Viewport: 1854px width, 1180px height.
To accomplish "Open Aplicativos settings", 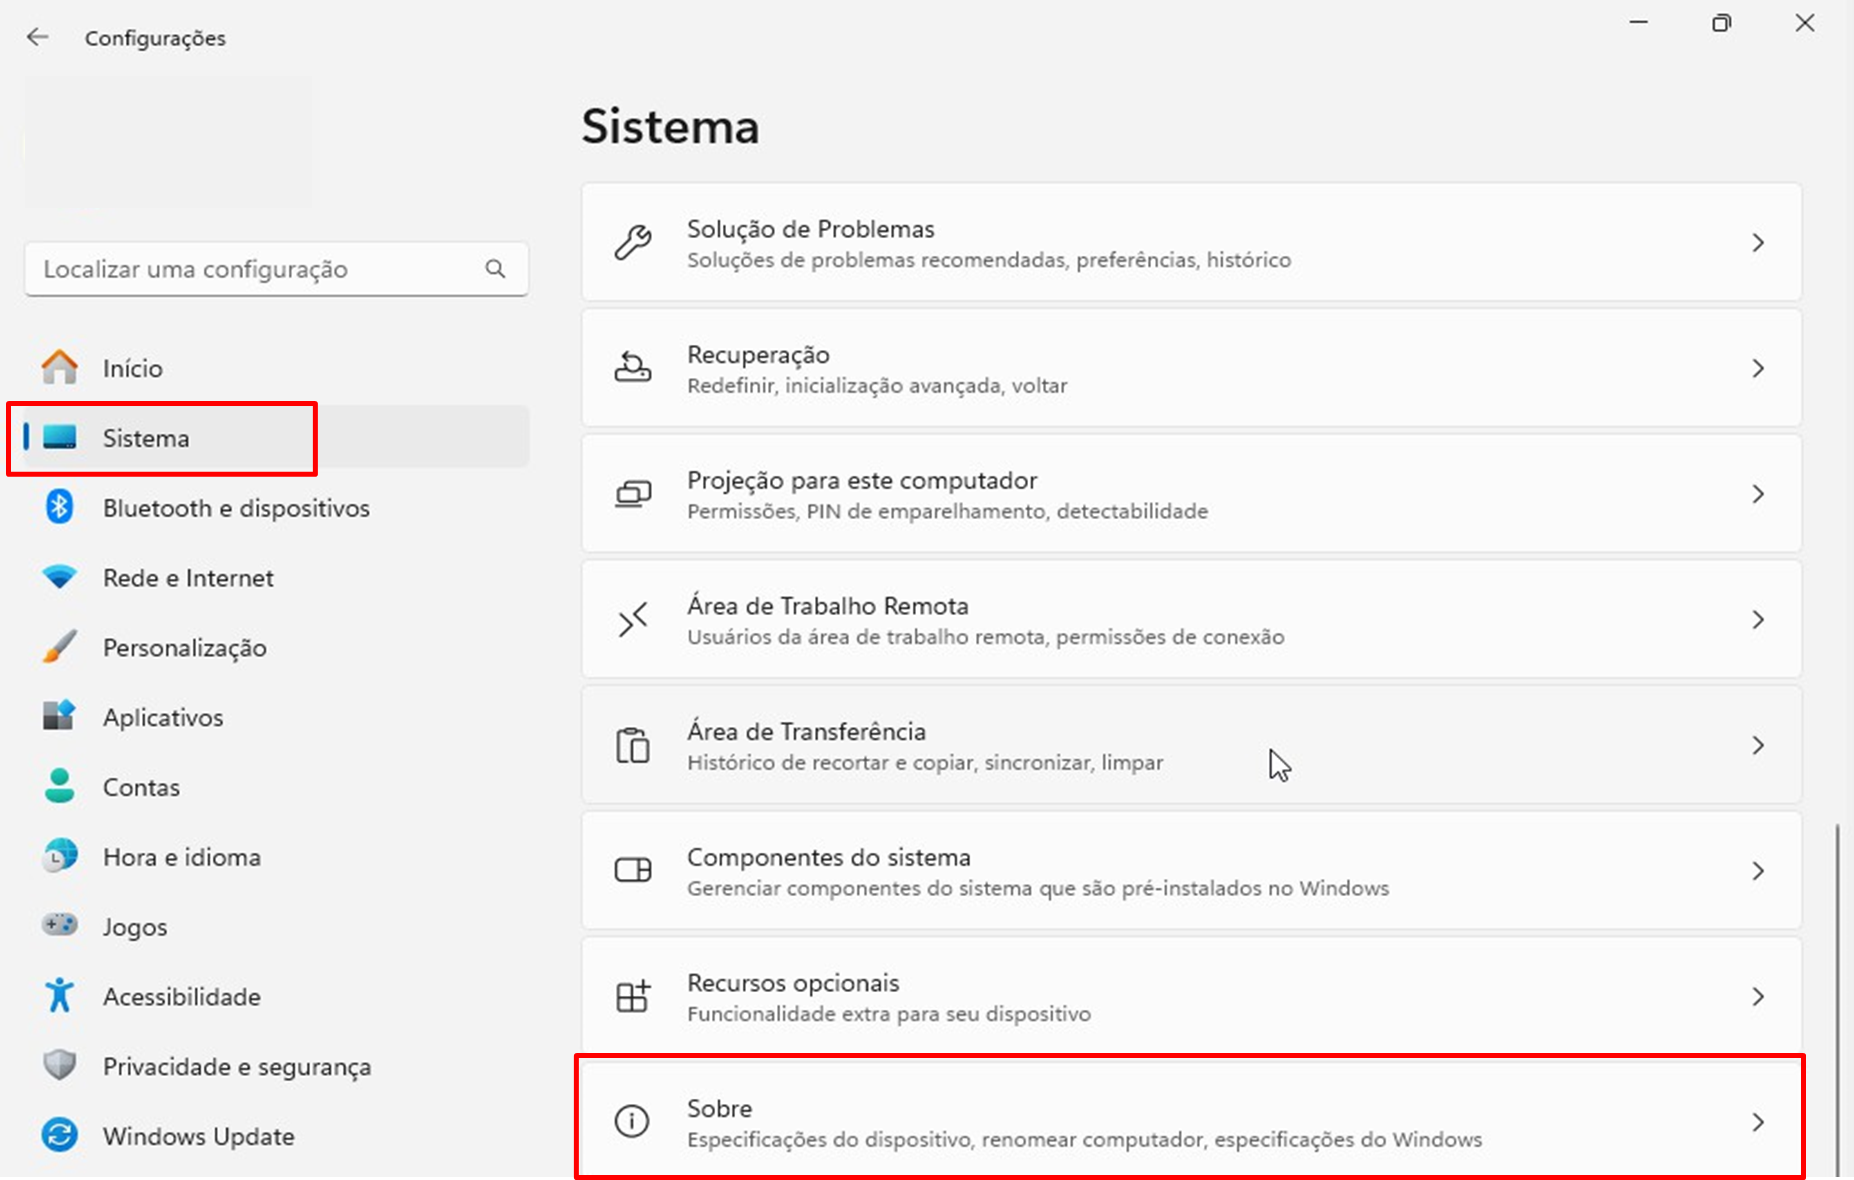I will [277, 717].
